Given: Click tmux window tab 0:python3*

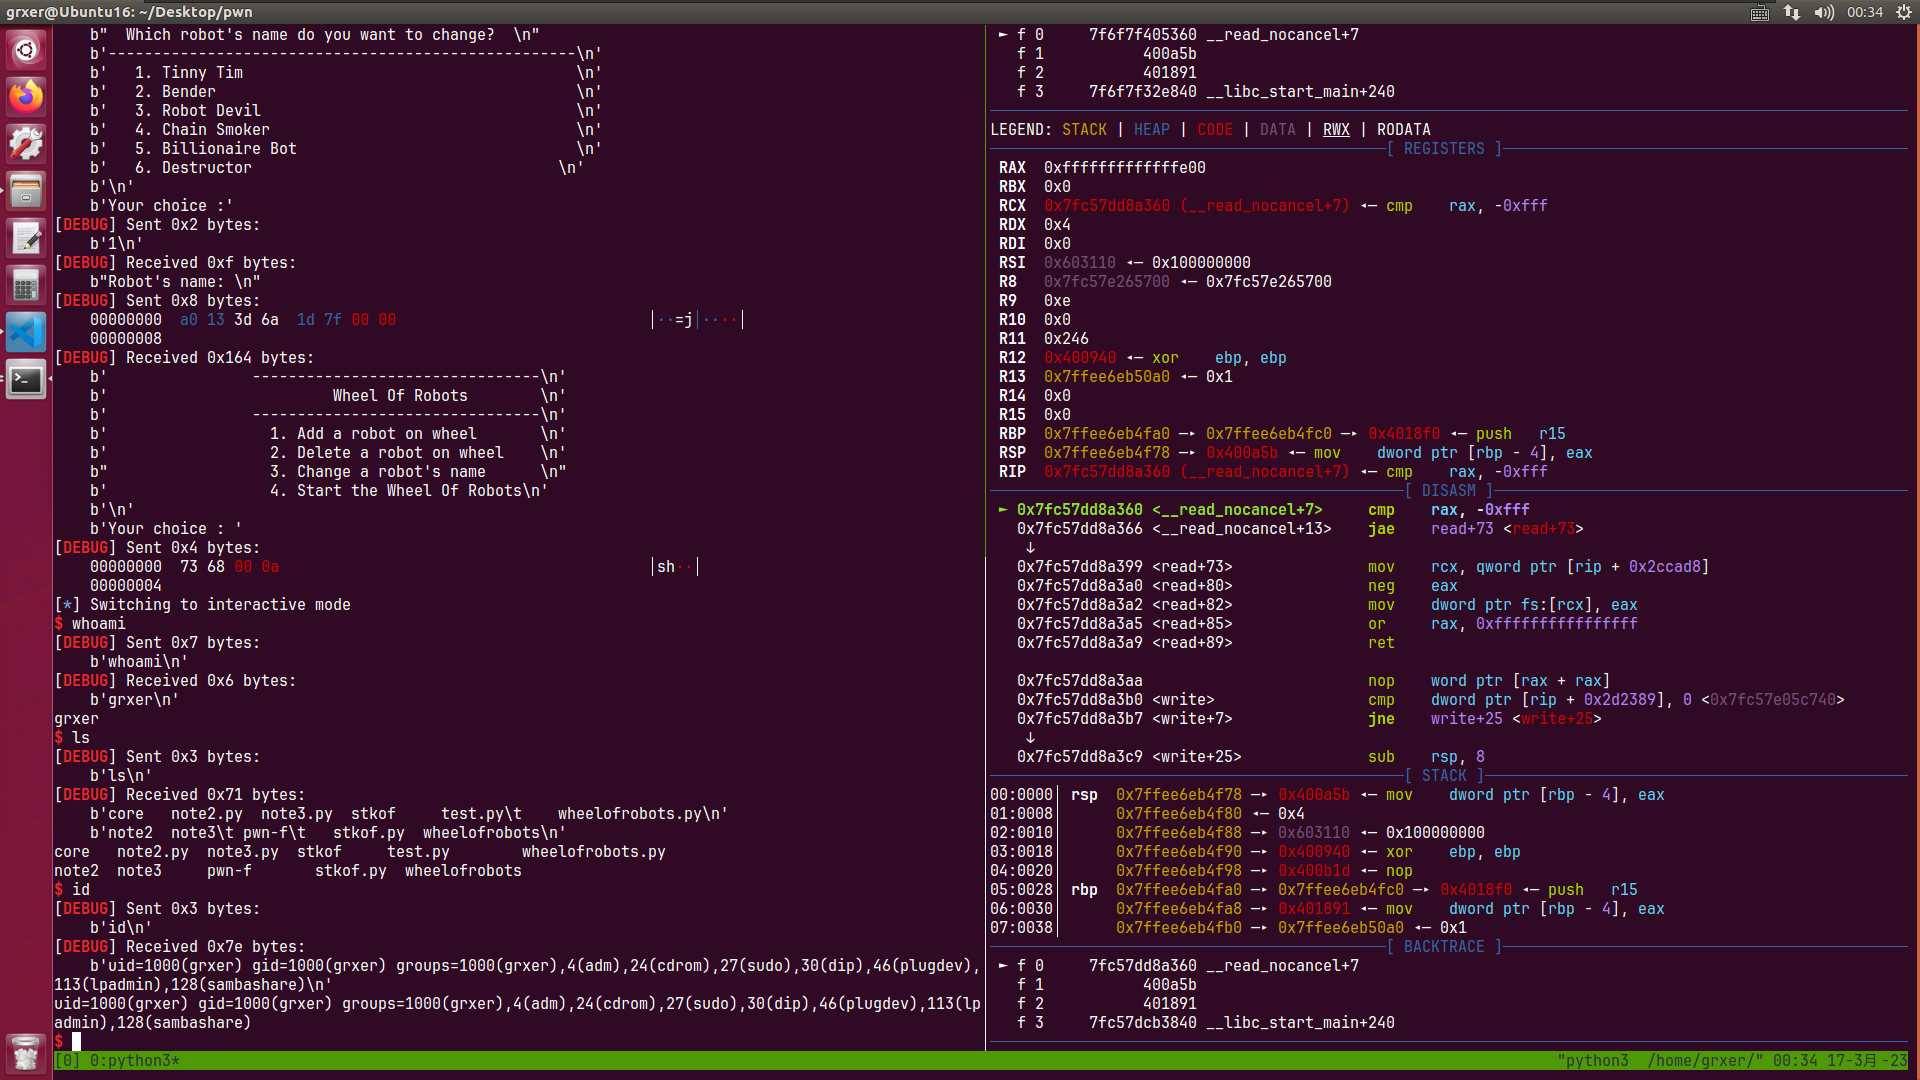Looking at the screenshot, I should click(x=134, y=1060).
